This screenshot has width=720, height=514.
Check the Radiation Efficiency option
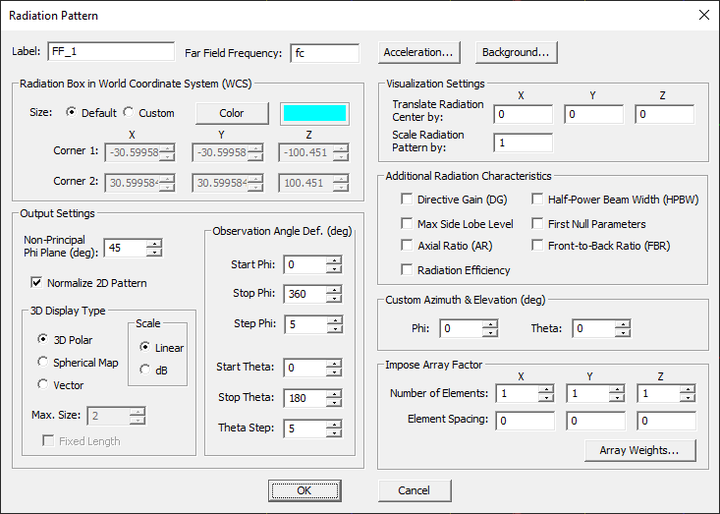407,270
